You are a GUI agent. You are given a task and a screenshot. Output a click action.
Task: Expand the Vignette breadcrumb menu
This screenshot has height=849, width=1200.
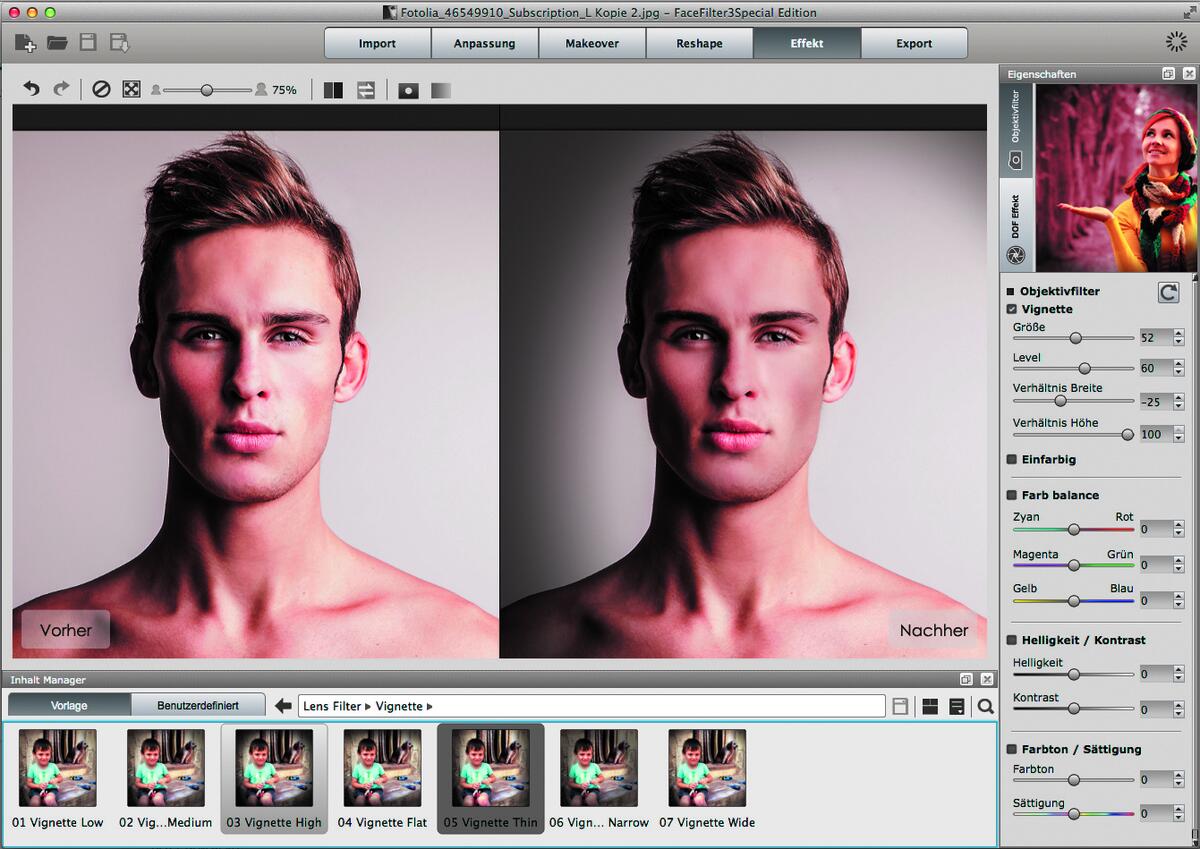(408, 705)
